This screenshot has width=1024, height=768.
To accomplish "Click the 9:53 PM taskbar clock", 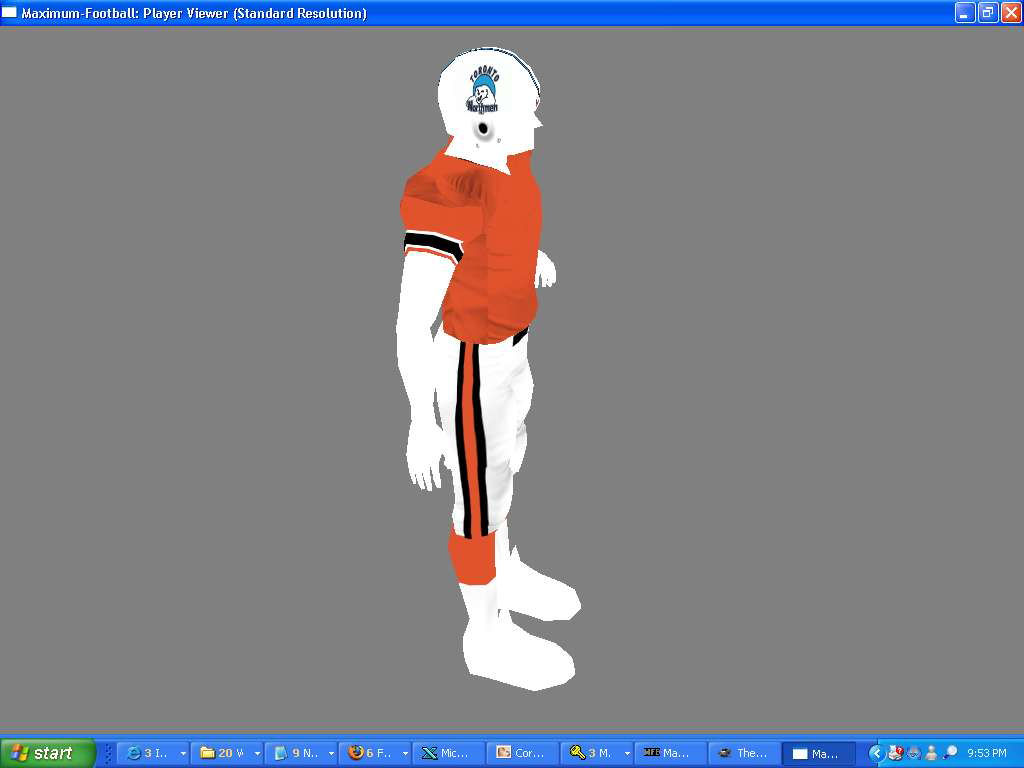I will (x=987, y=753).
